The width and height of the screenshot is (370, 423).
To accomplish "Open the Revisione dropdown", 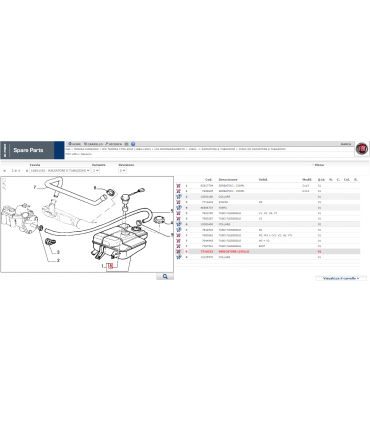I will tap(122, 170).
